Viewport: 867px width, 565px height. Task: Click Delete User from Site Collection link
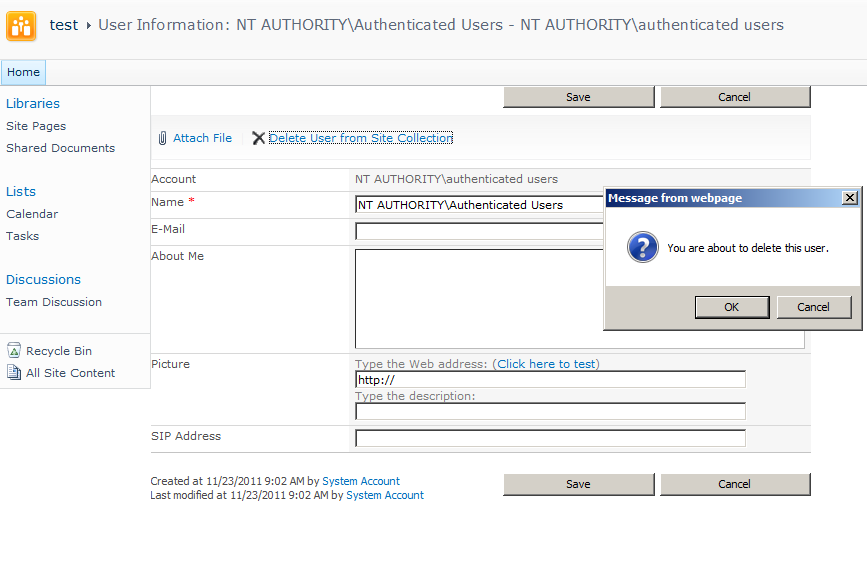[361, 138]
